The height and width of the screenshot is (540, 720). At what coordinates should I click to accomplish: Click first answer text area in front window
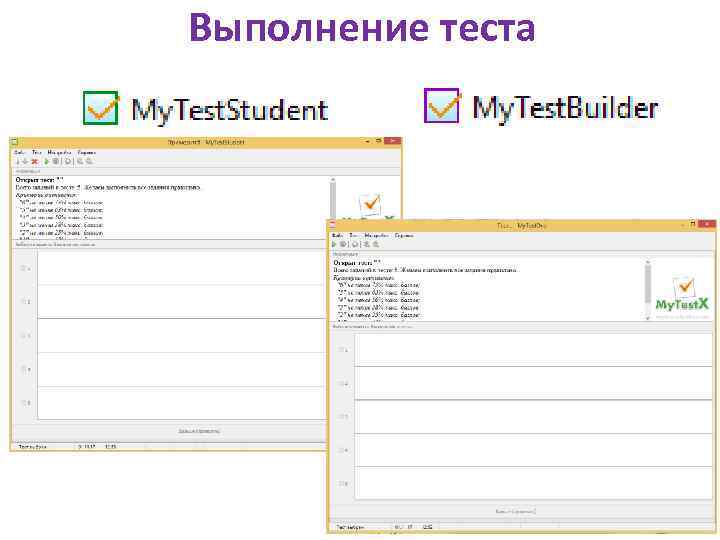(533, 350)
